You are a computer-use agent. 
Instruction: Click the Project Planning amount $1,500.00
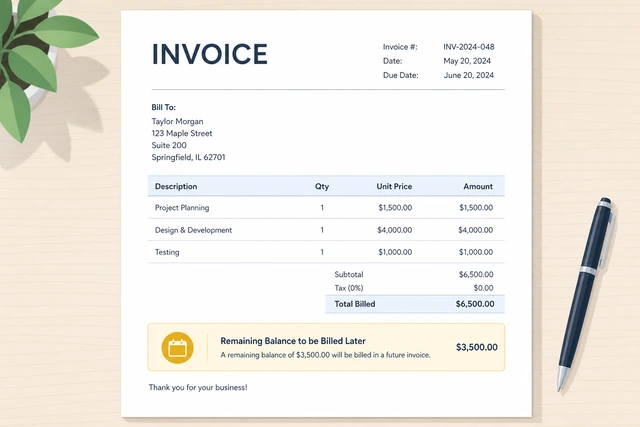tap(476, 207)
